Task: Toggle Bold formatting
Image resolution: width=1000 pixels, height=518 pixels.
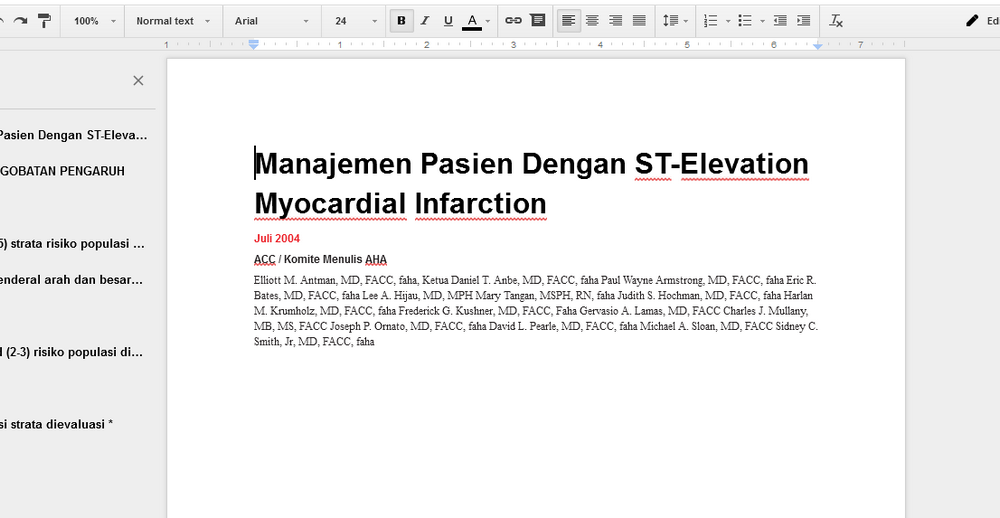Action: pos(401,21)
